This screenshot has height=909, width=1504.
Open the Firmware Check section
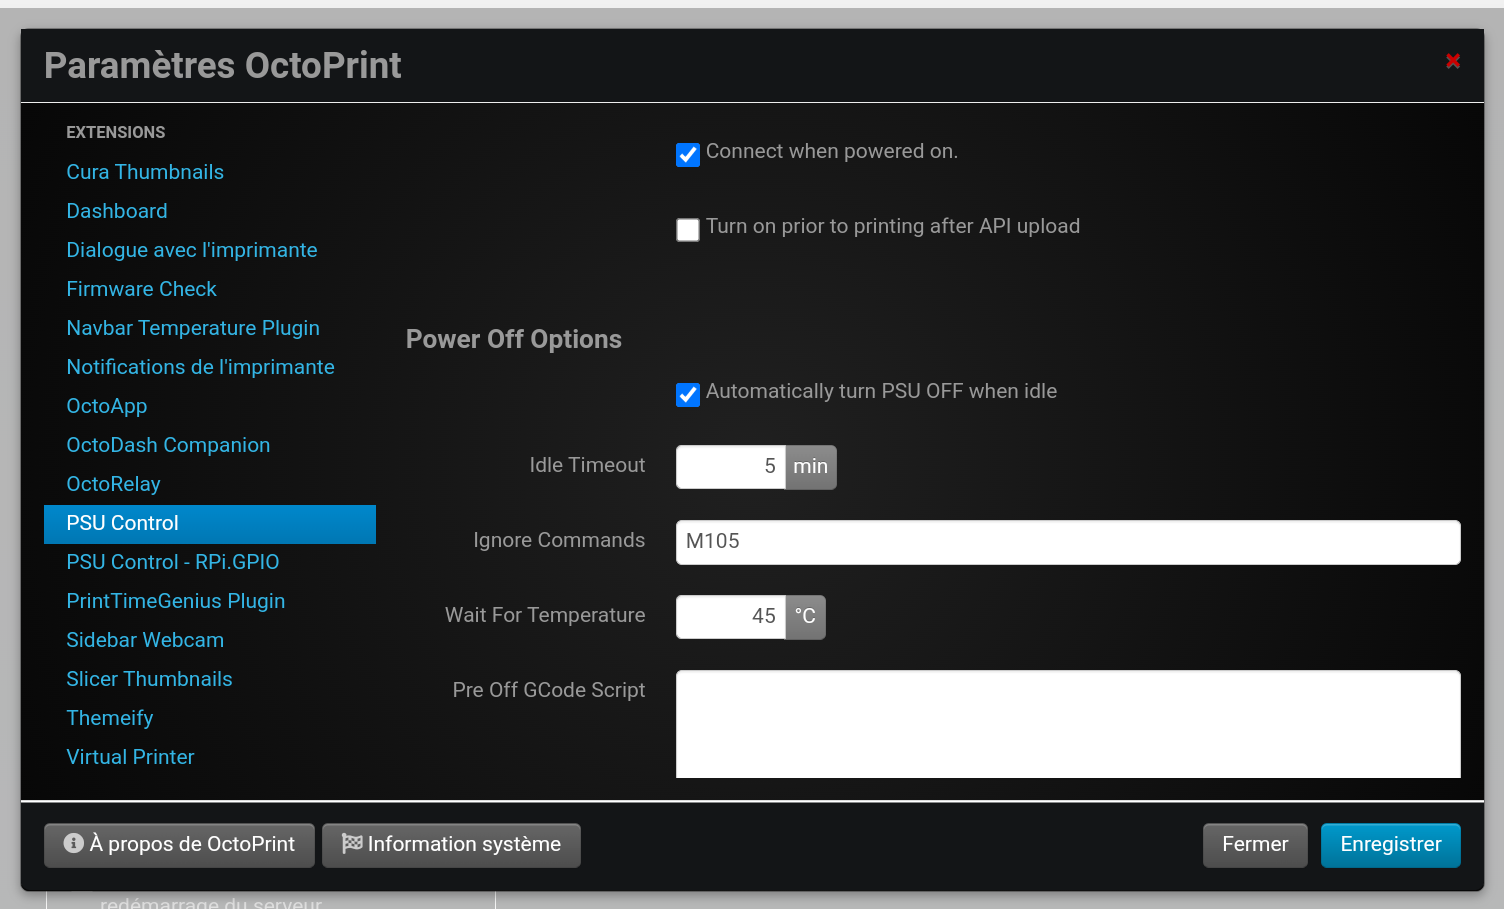141,289
